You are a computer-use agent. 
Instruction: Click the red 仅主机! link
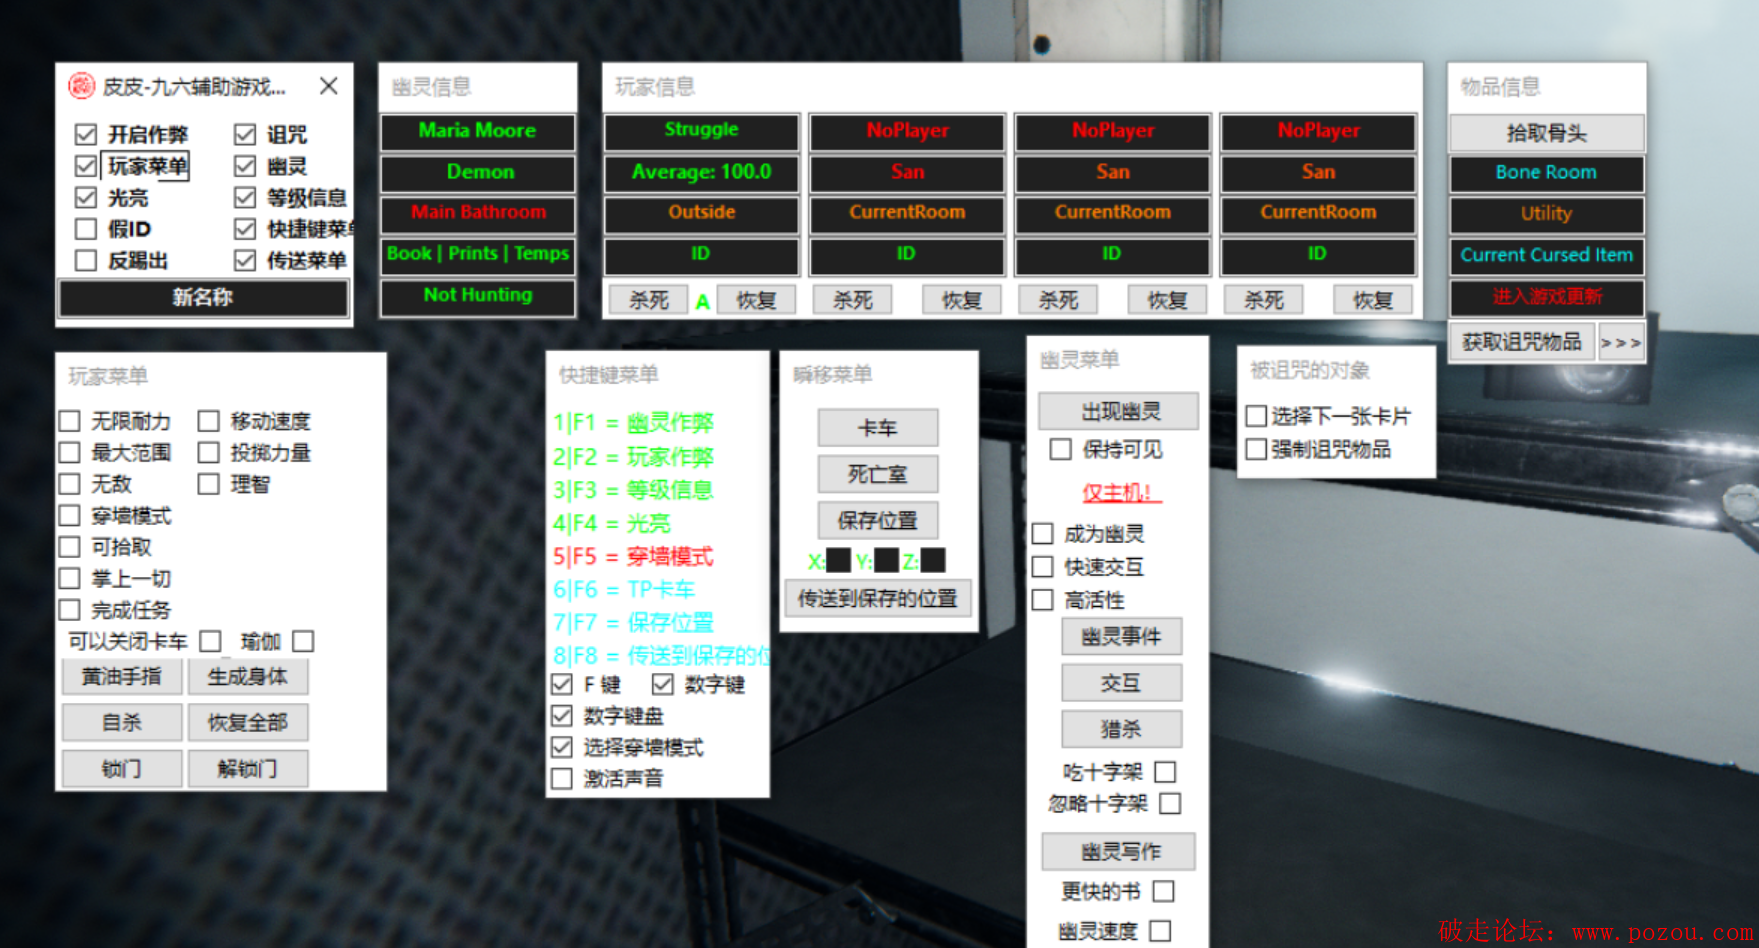(1117, 493)
